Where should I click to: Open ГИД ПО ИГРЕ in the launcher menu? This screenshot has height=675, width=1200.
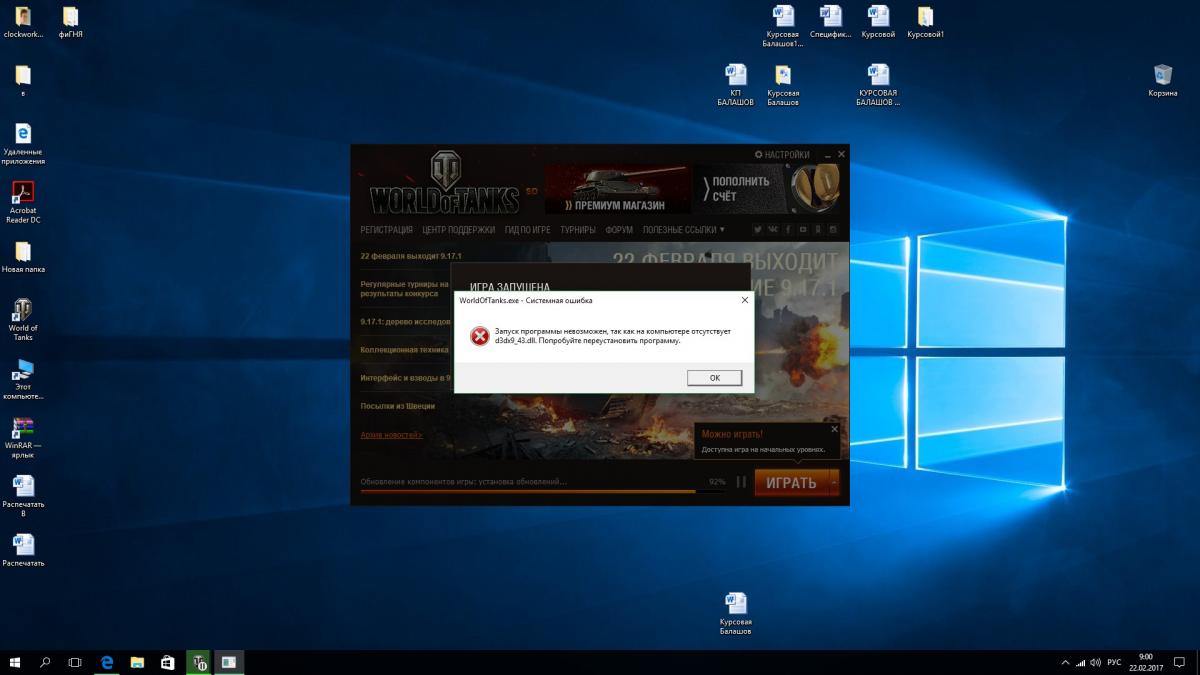click(527, 230)
